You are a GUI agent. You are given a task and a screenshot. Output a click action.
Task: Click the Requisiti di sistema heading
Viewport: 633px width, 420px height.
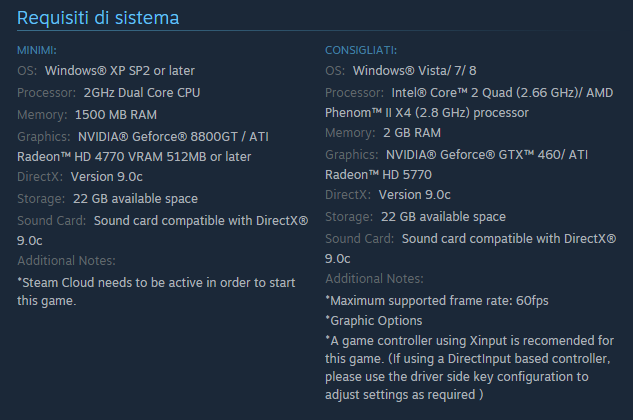coord(98,18)
